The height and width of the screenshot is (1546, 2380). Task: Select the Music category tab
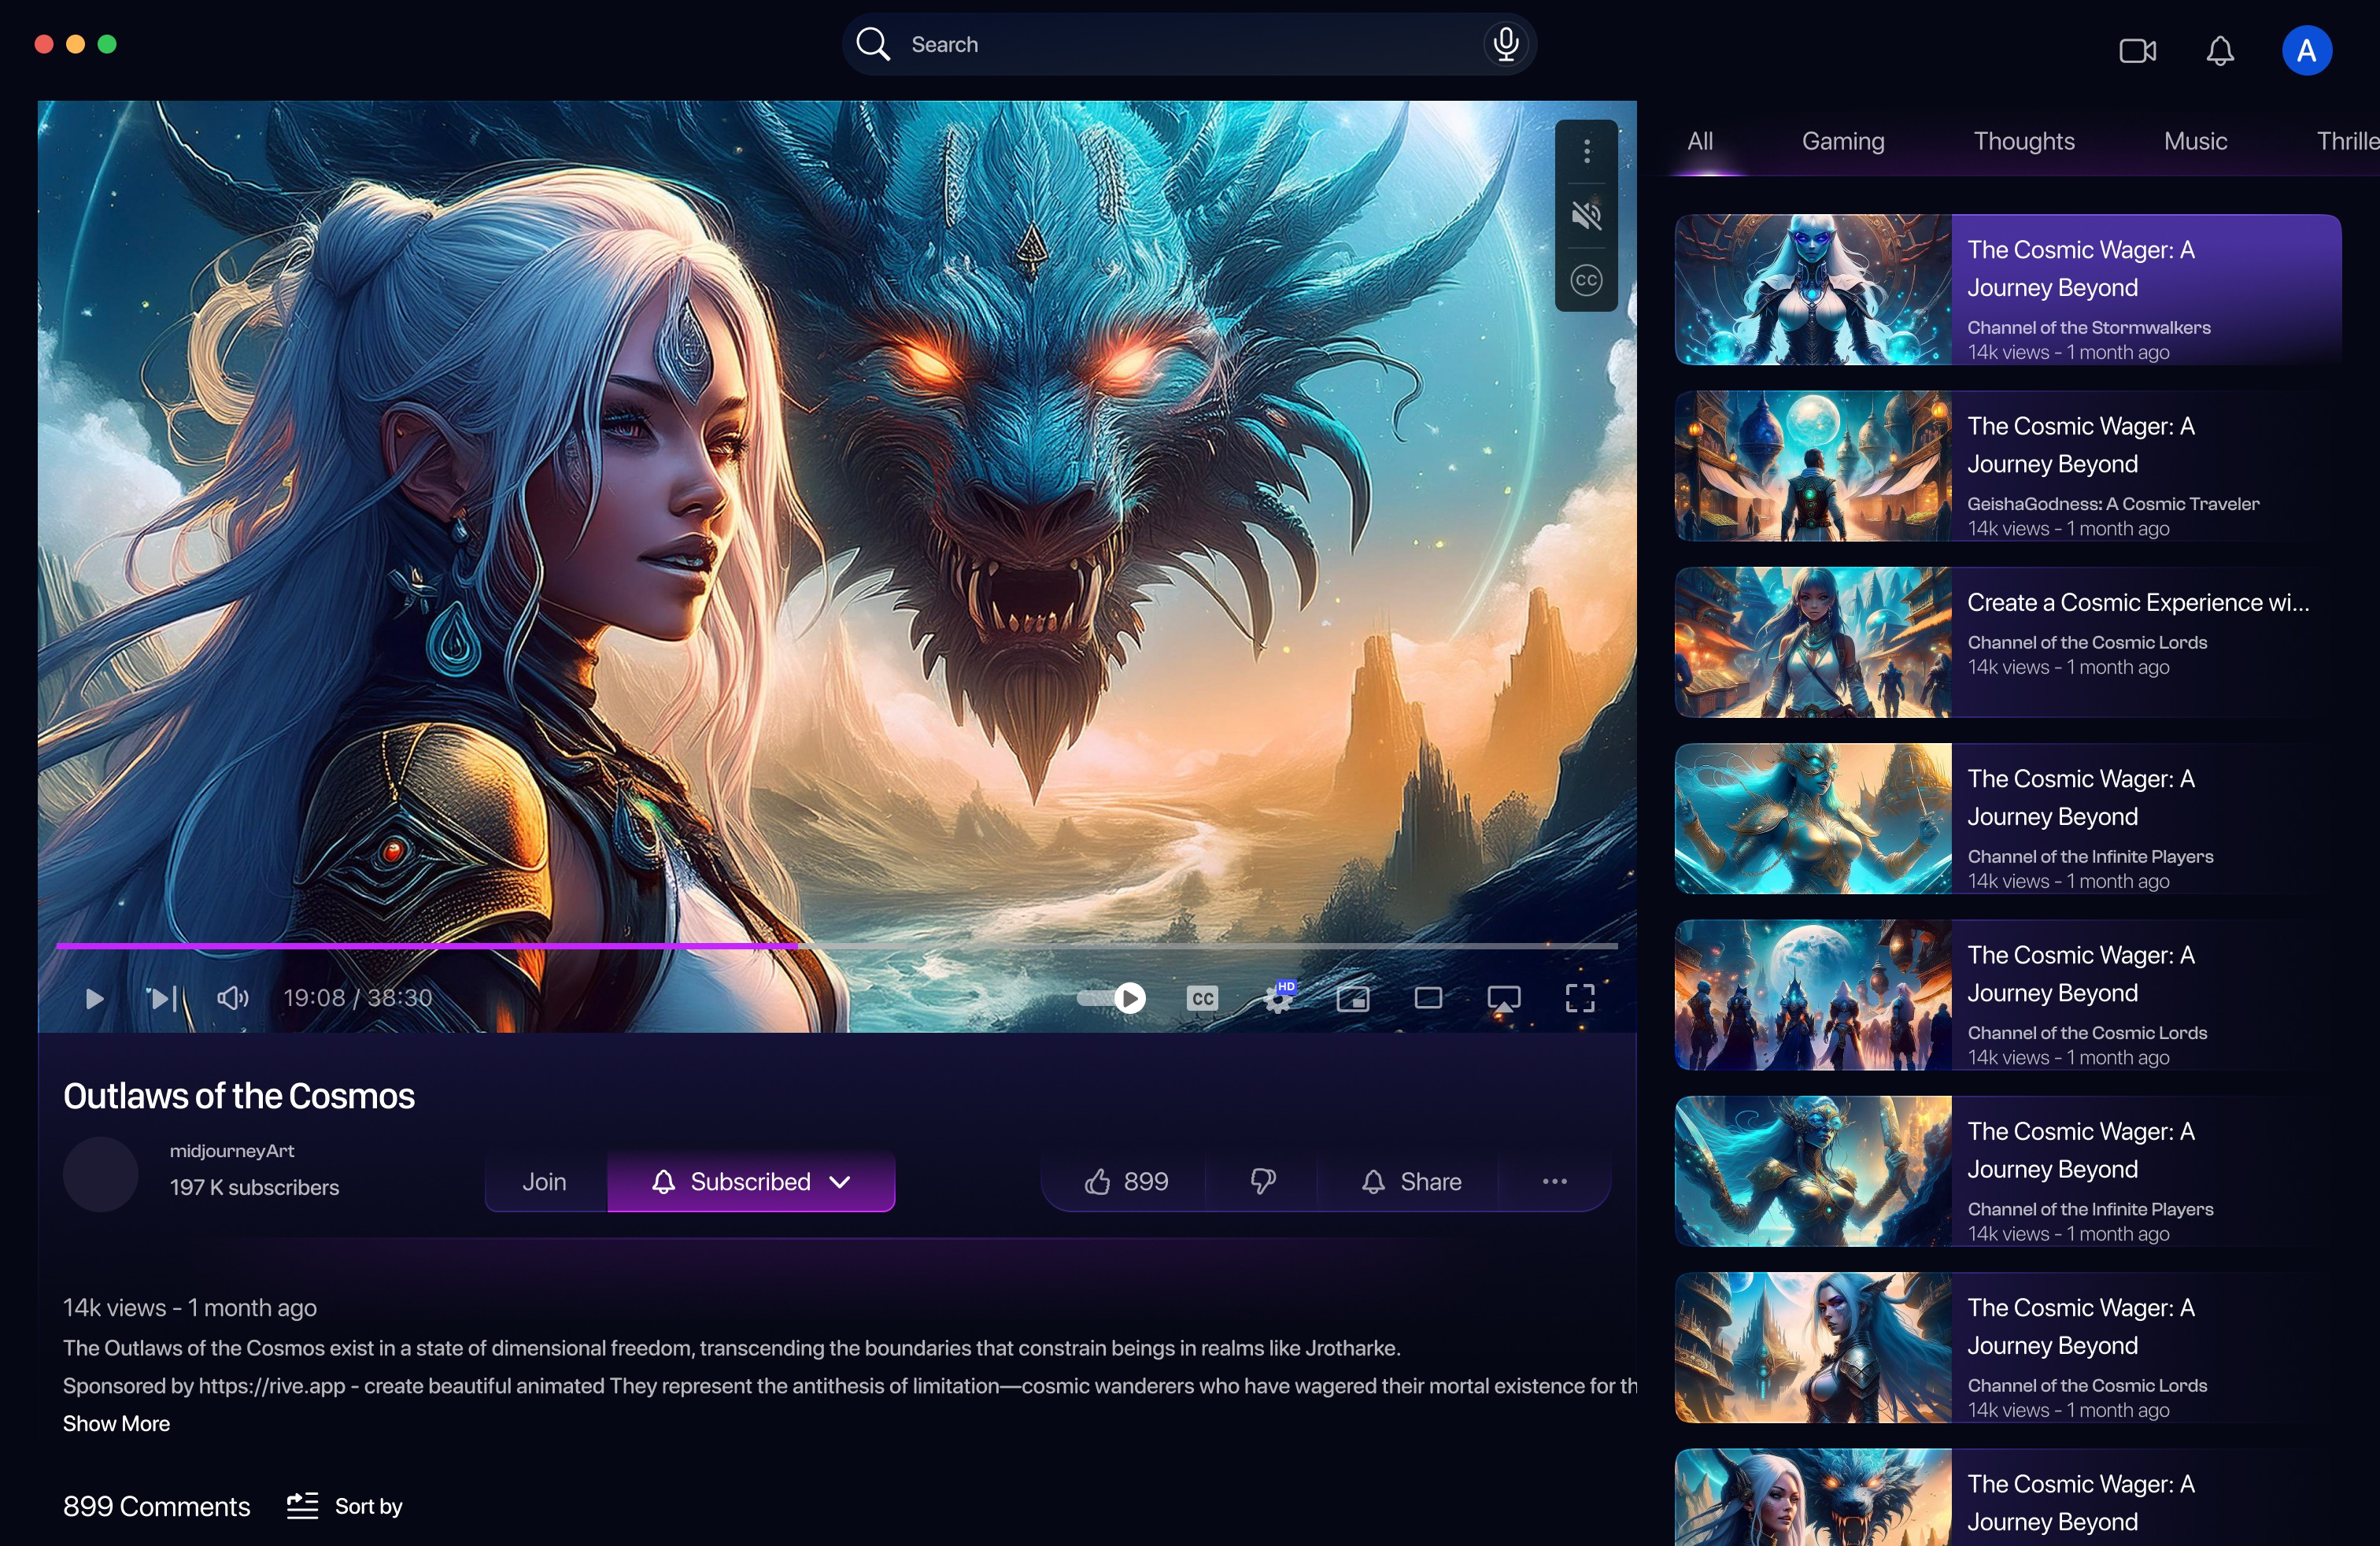coord(2195,141)
